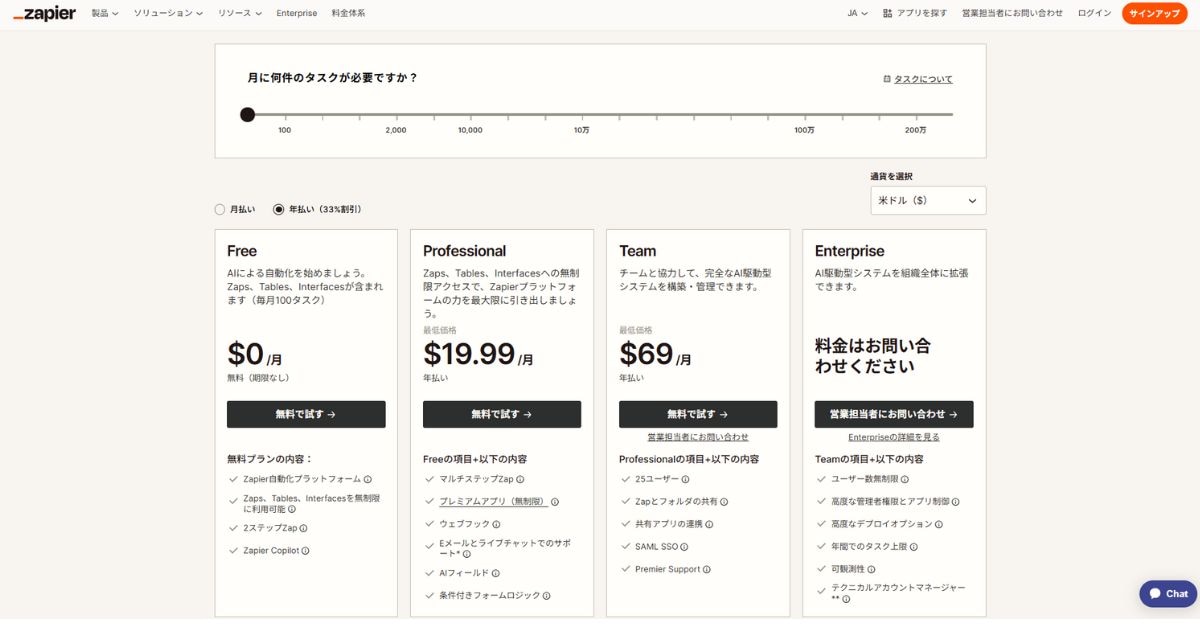This screenshot has width=1200, height=630.
Task: Click info icon beside Premier Support
Action: pos(706,570)
